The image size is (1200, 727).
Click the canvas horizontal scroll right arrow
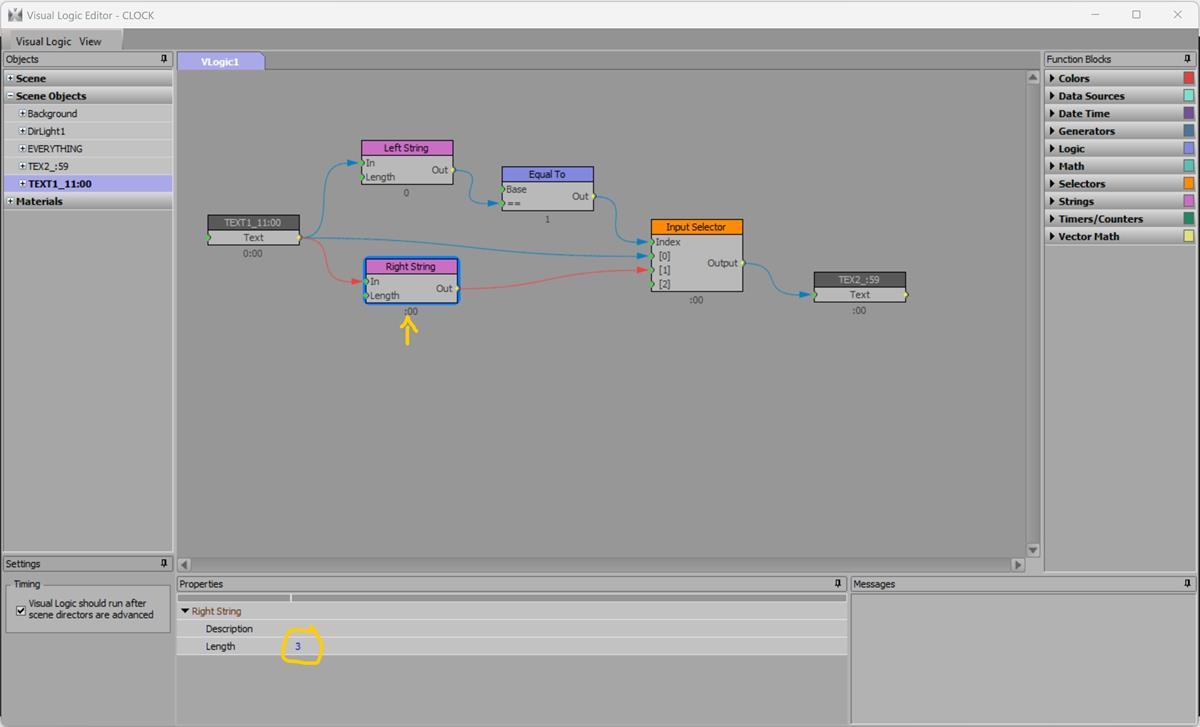(x=1018, y=565)
